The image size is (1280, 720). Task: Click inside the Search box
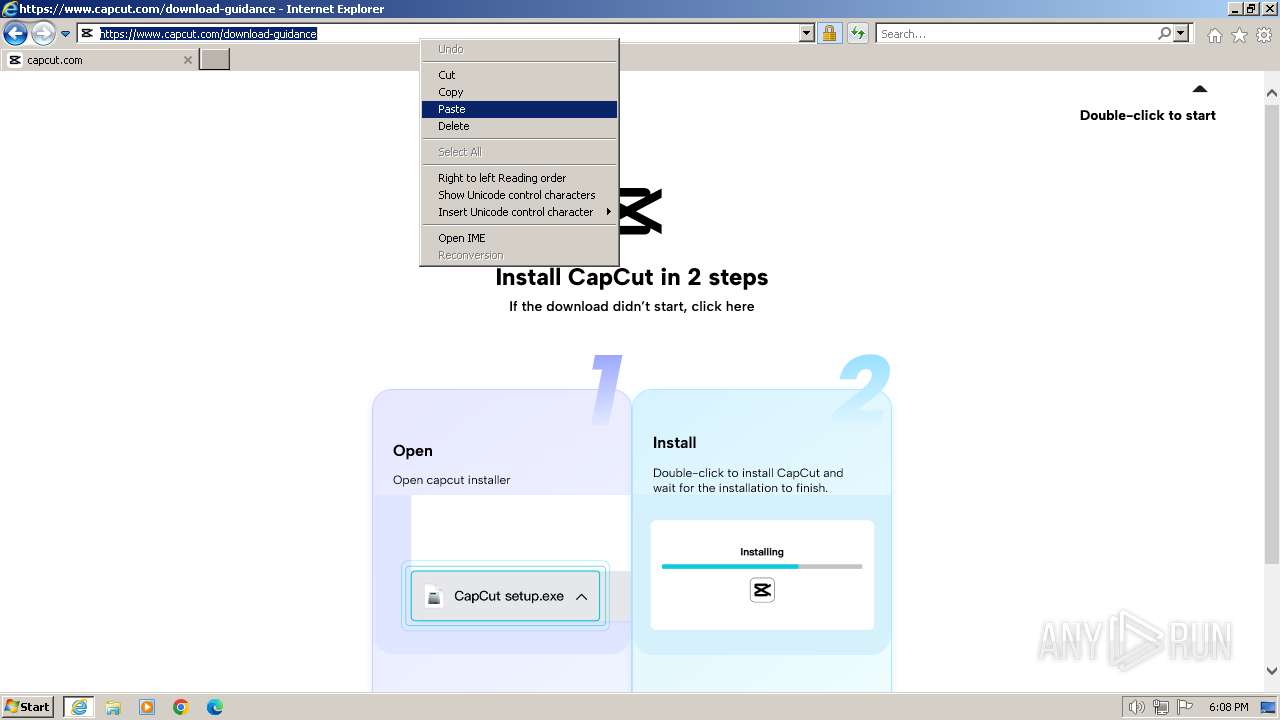[x=1017, y=34]
